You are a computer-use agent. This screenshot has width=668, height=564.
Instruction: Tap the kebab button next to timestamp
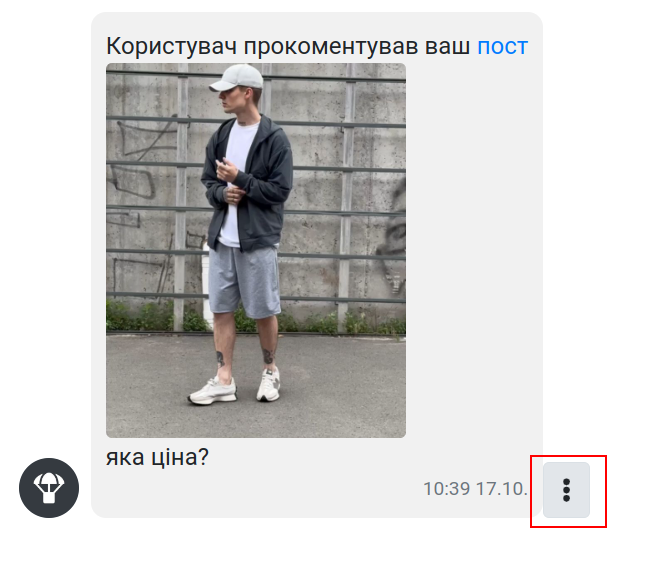(566, 490)
